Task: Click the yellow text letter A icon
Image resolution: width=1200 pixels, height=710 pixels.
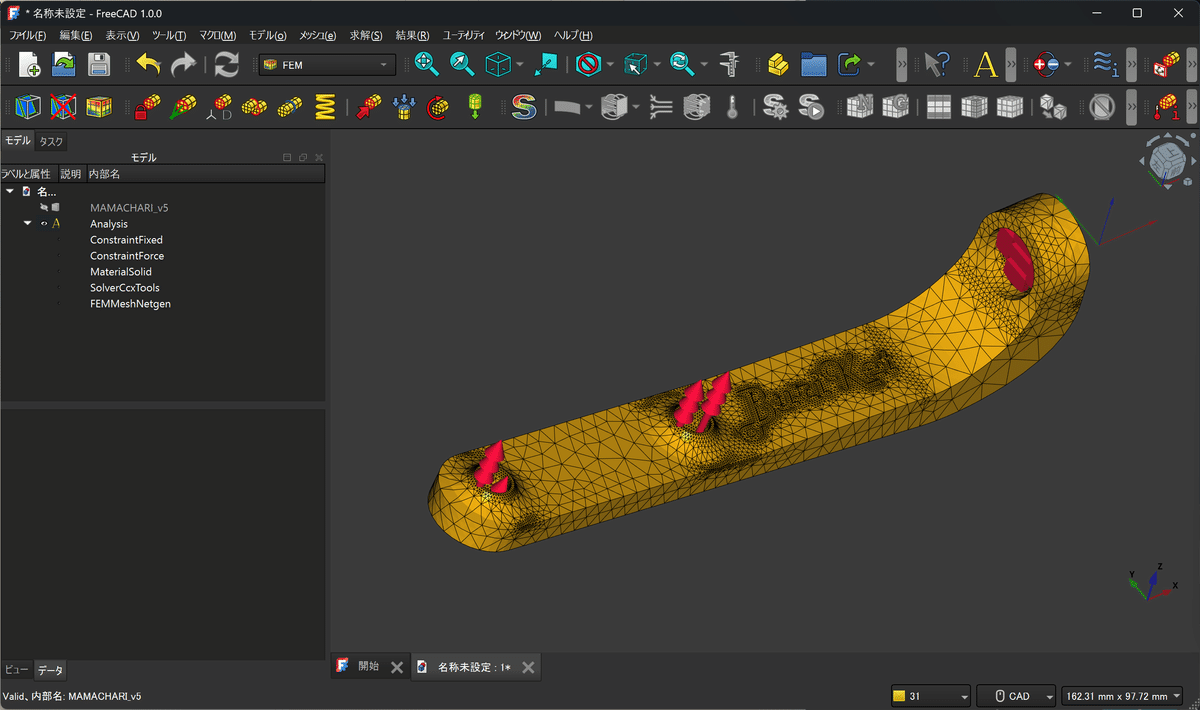Action: pyautogui.click(x=986, y=65)
